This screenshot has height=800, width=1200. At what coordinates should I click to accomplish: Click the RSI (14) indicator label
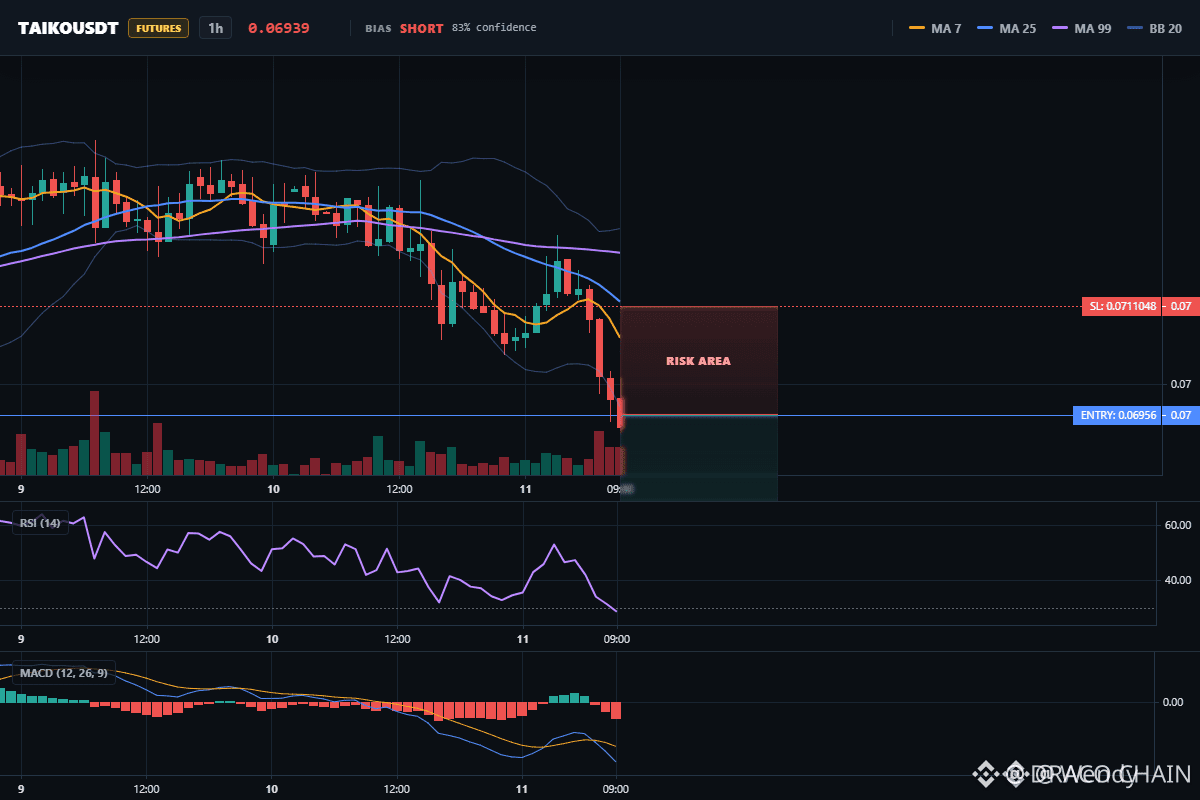(x=40, y=522)
